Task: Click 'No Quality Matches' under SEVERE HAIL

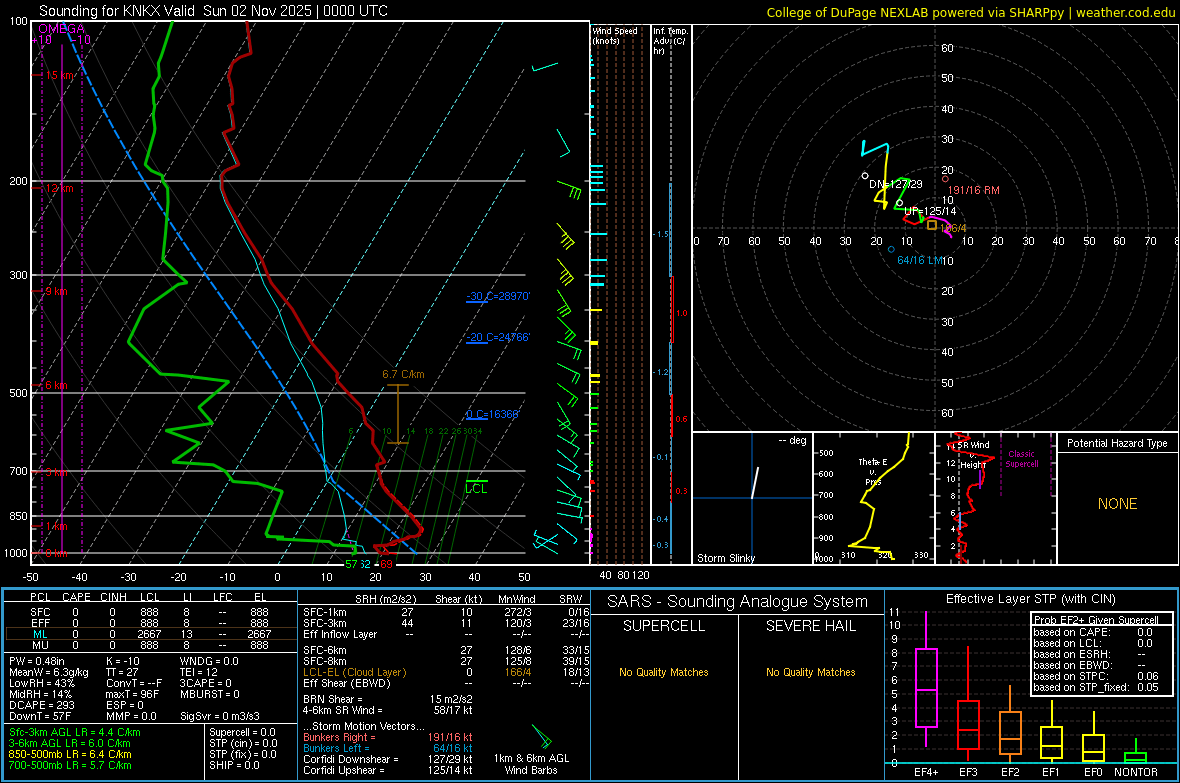Action: (x=810, y=672)
